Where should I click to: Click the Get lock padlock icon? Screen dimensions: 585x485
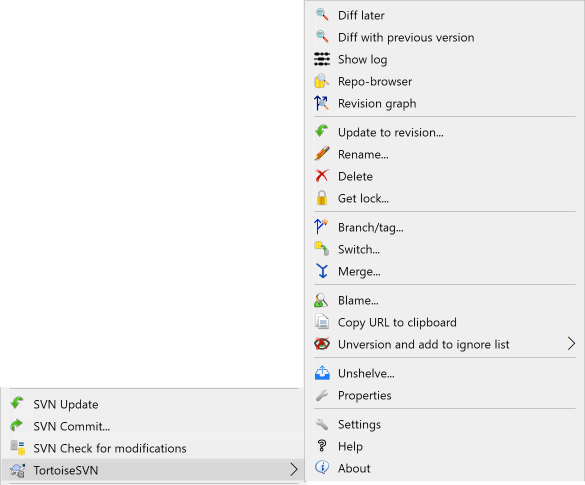coord(322,198)
